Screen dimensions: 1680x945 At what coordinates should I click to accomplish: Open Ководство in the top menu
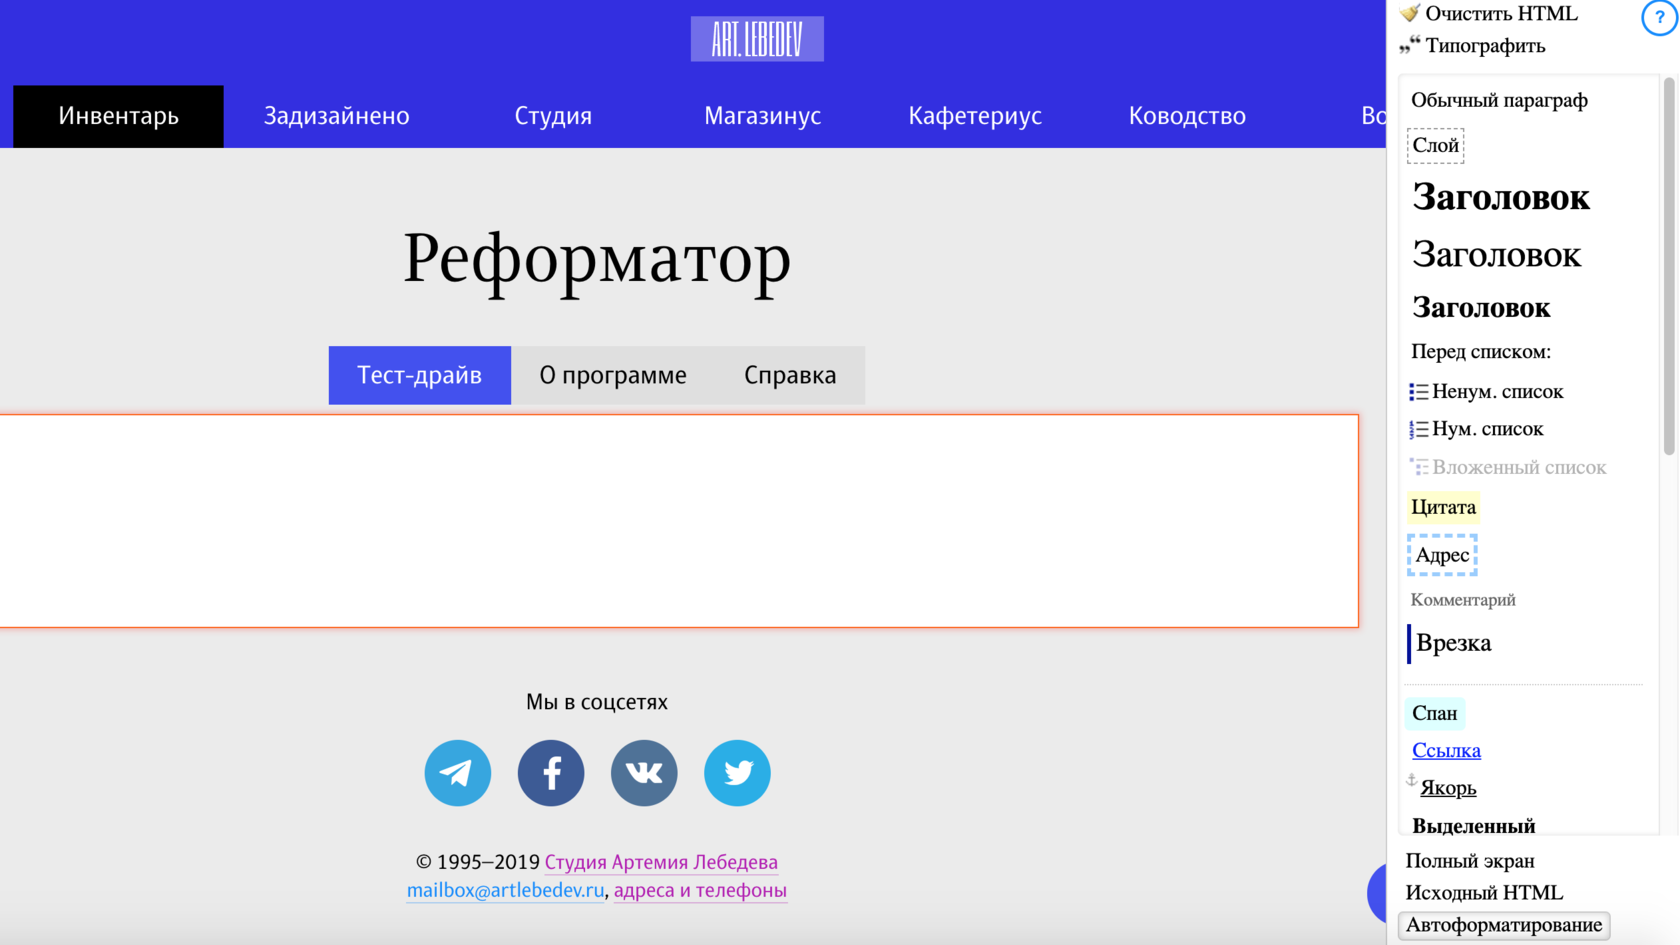[1187, 116]
